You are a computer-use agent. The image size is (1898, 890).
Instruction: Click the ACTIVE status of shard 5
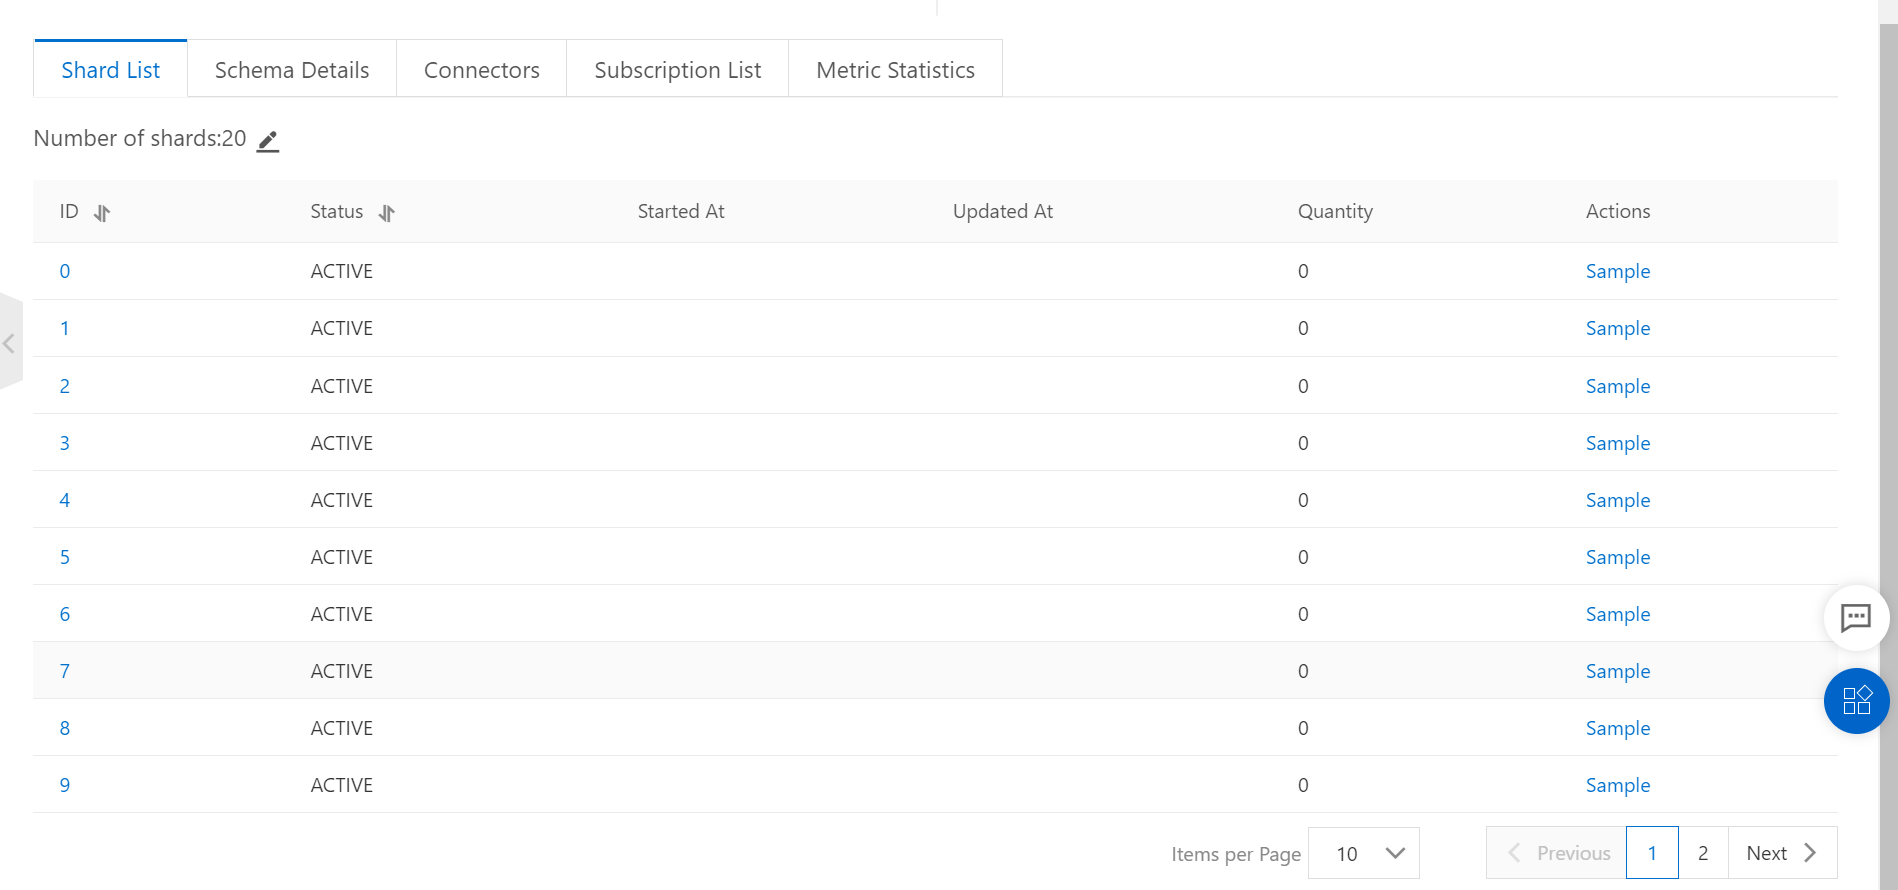pos(341,557)
